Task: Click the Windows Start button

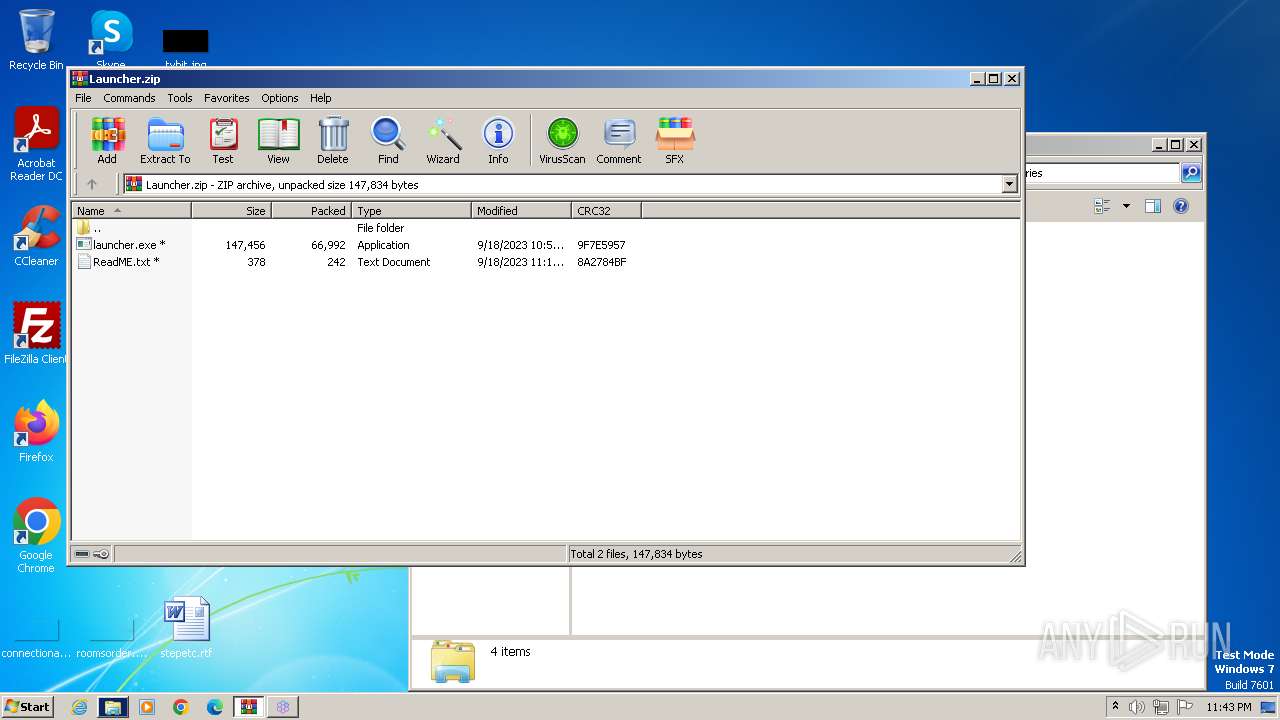Action: click(x=28, y=707)
